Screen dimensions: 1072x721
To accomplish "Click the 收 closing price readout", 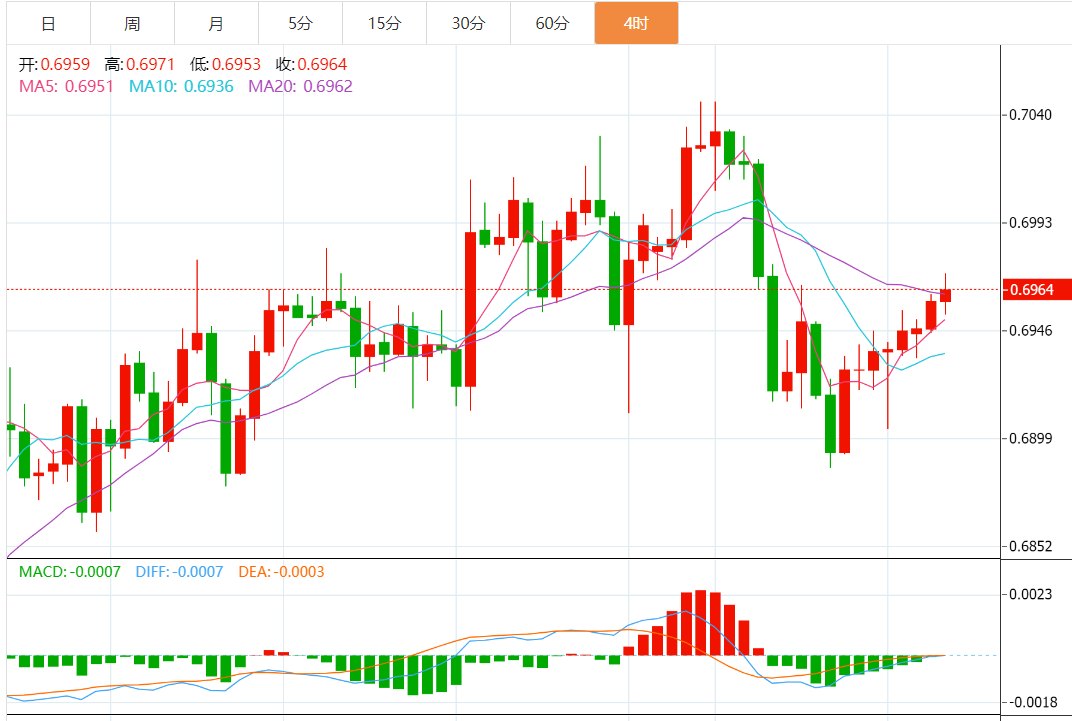I will point(311,65).
